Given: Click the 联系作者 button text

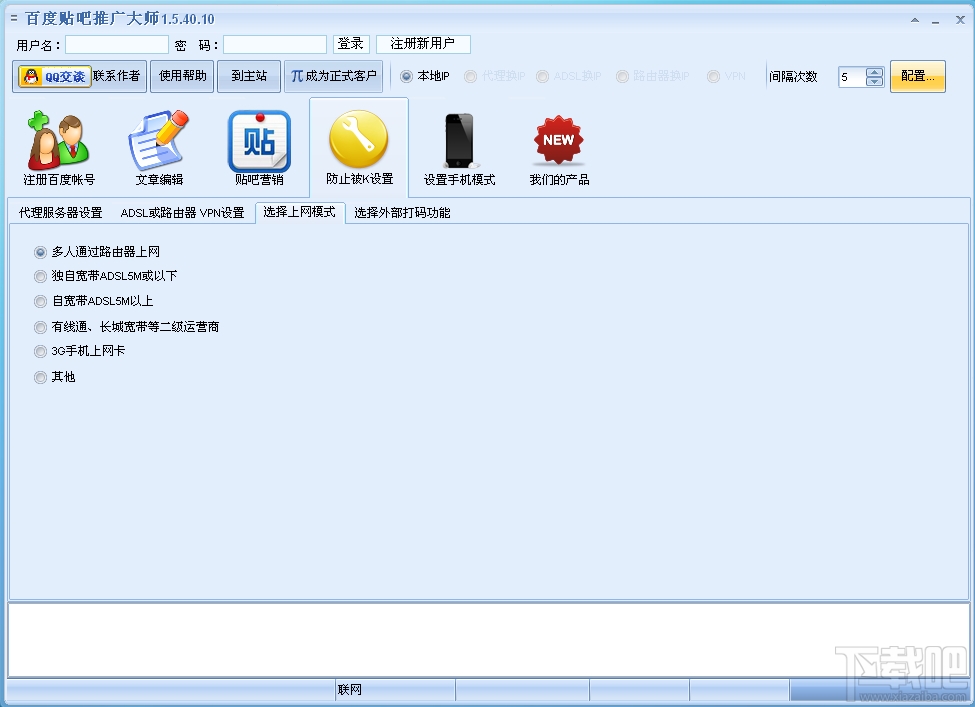Looking at the screenshot, I should point(116,76).
